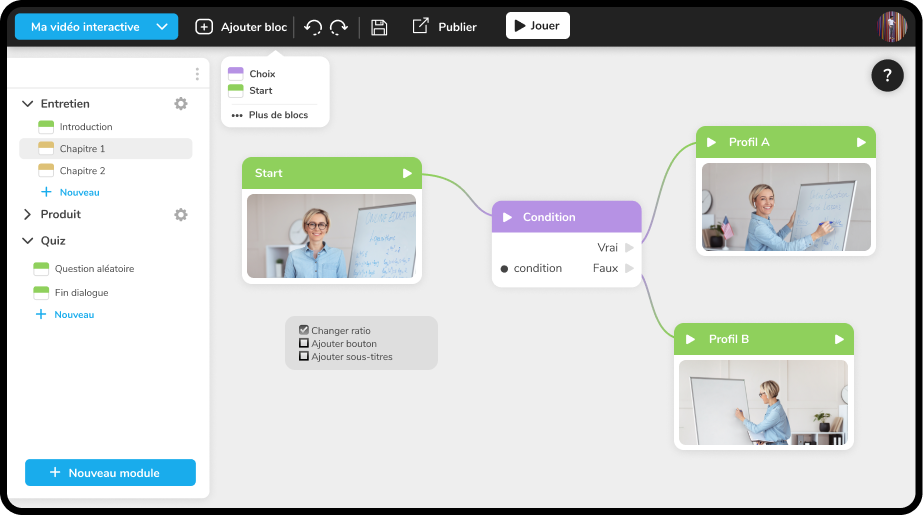This screenshot has width=923, height=515.
Task: Click Nouveau link under Entretien
Action: coord(79,192)
